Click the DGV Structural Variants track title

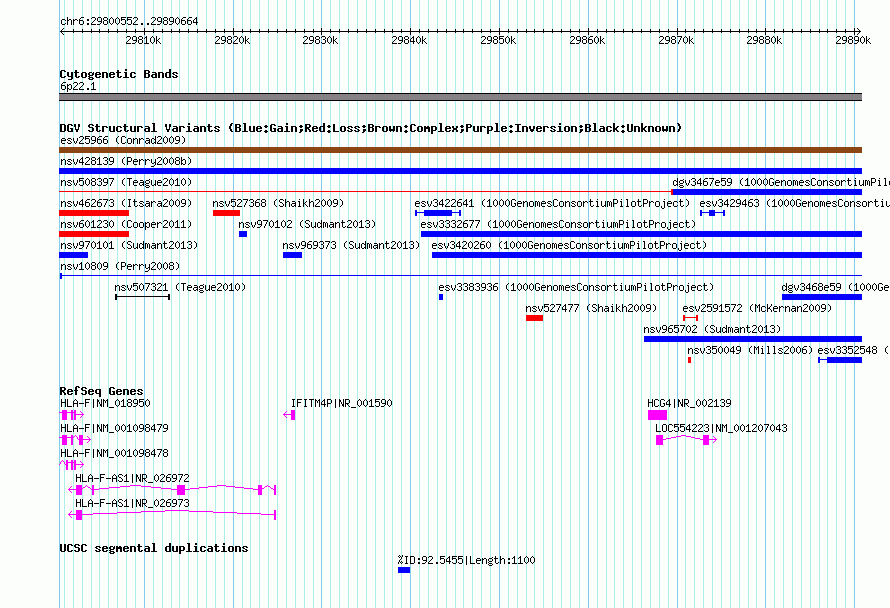[371, 128]
